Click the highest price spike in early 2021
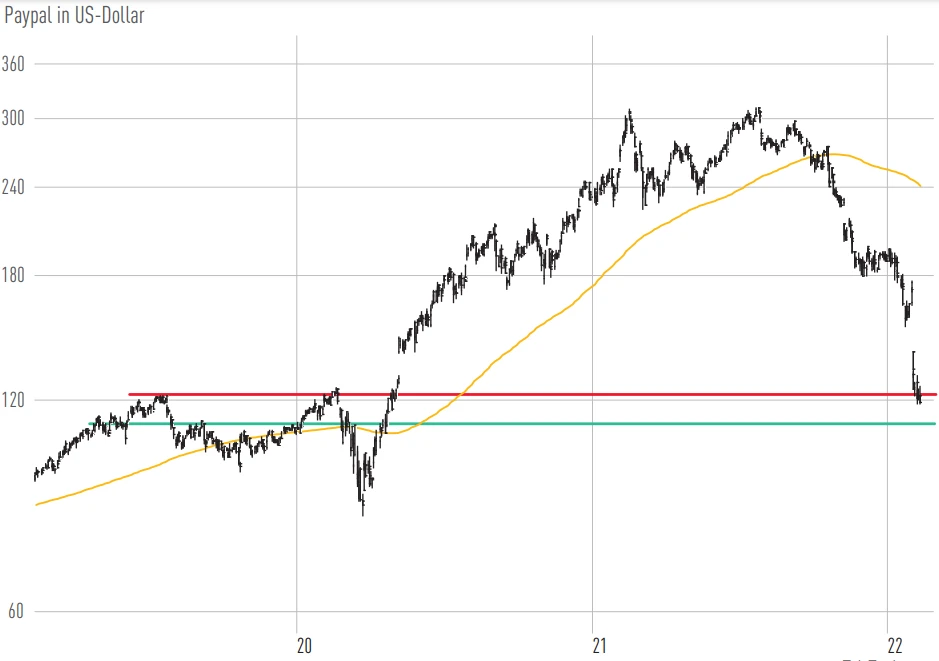Image resolution: width=939 pixels, height=661 pixels. click(x=629, y=113)
